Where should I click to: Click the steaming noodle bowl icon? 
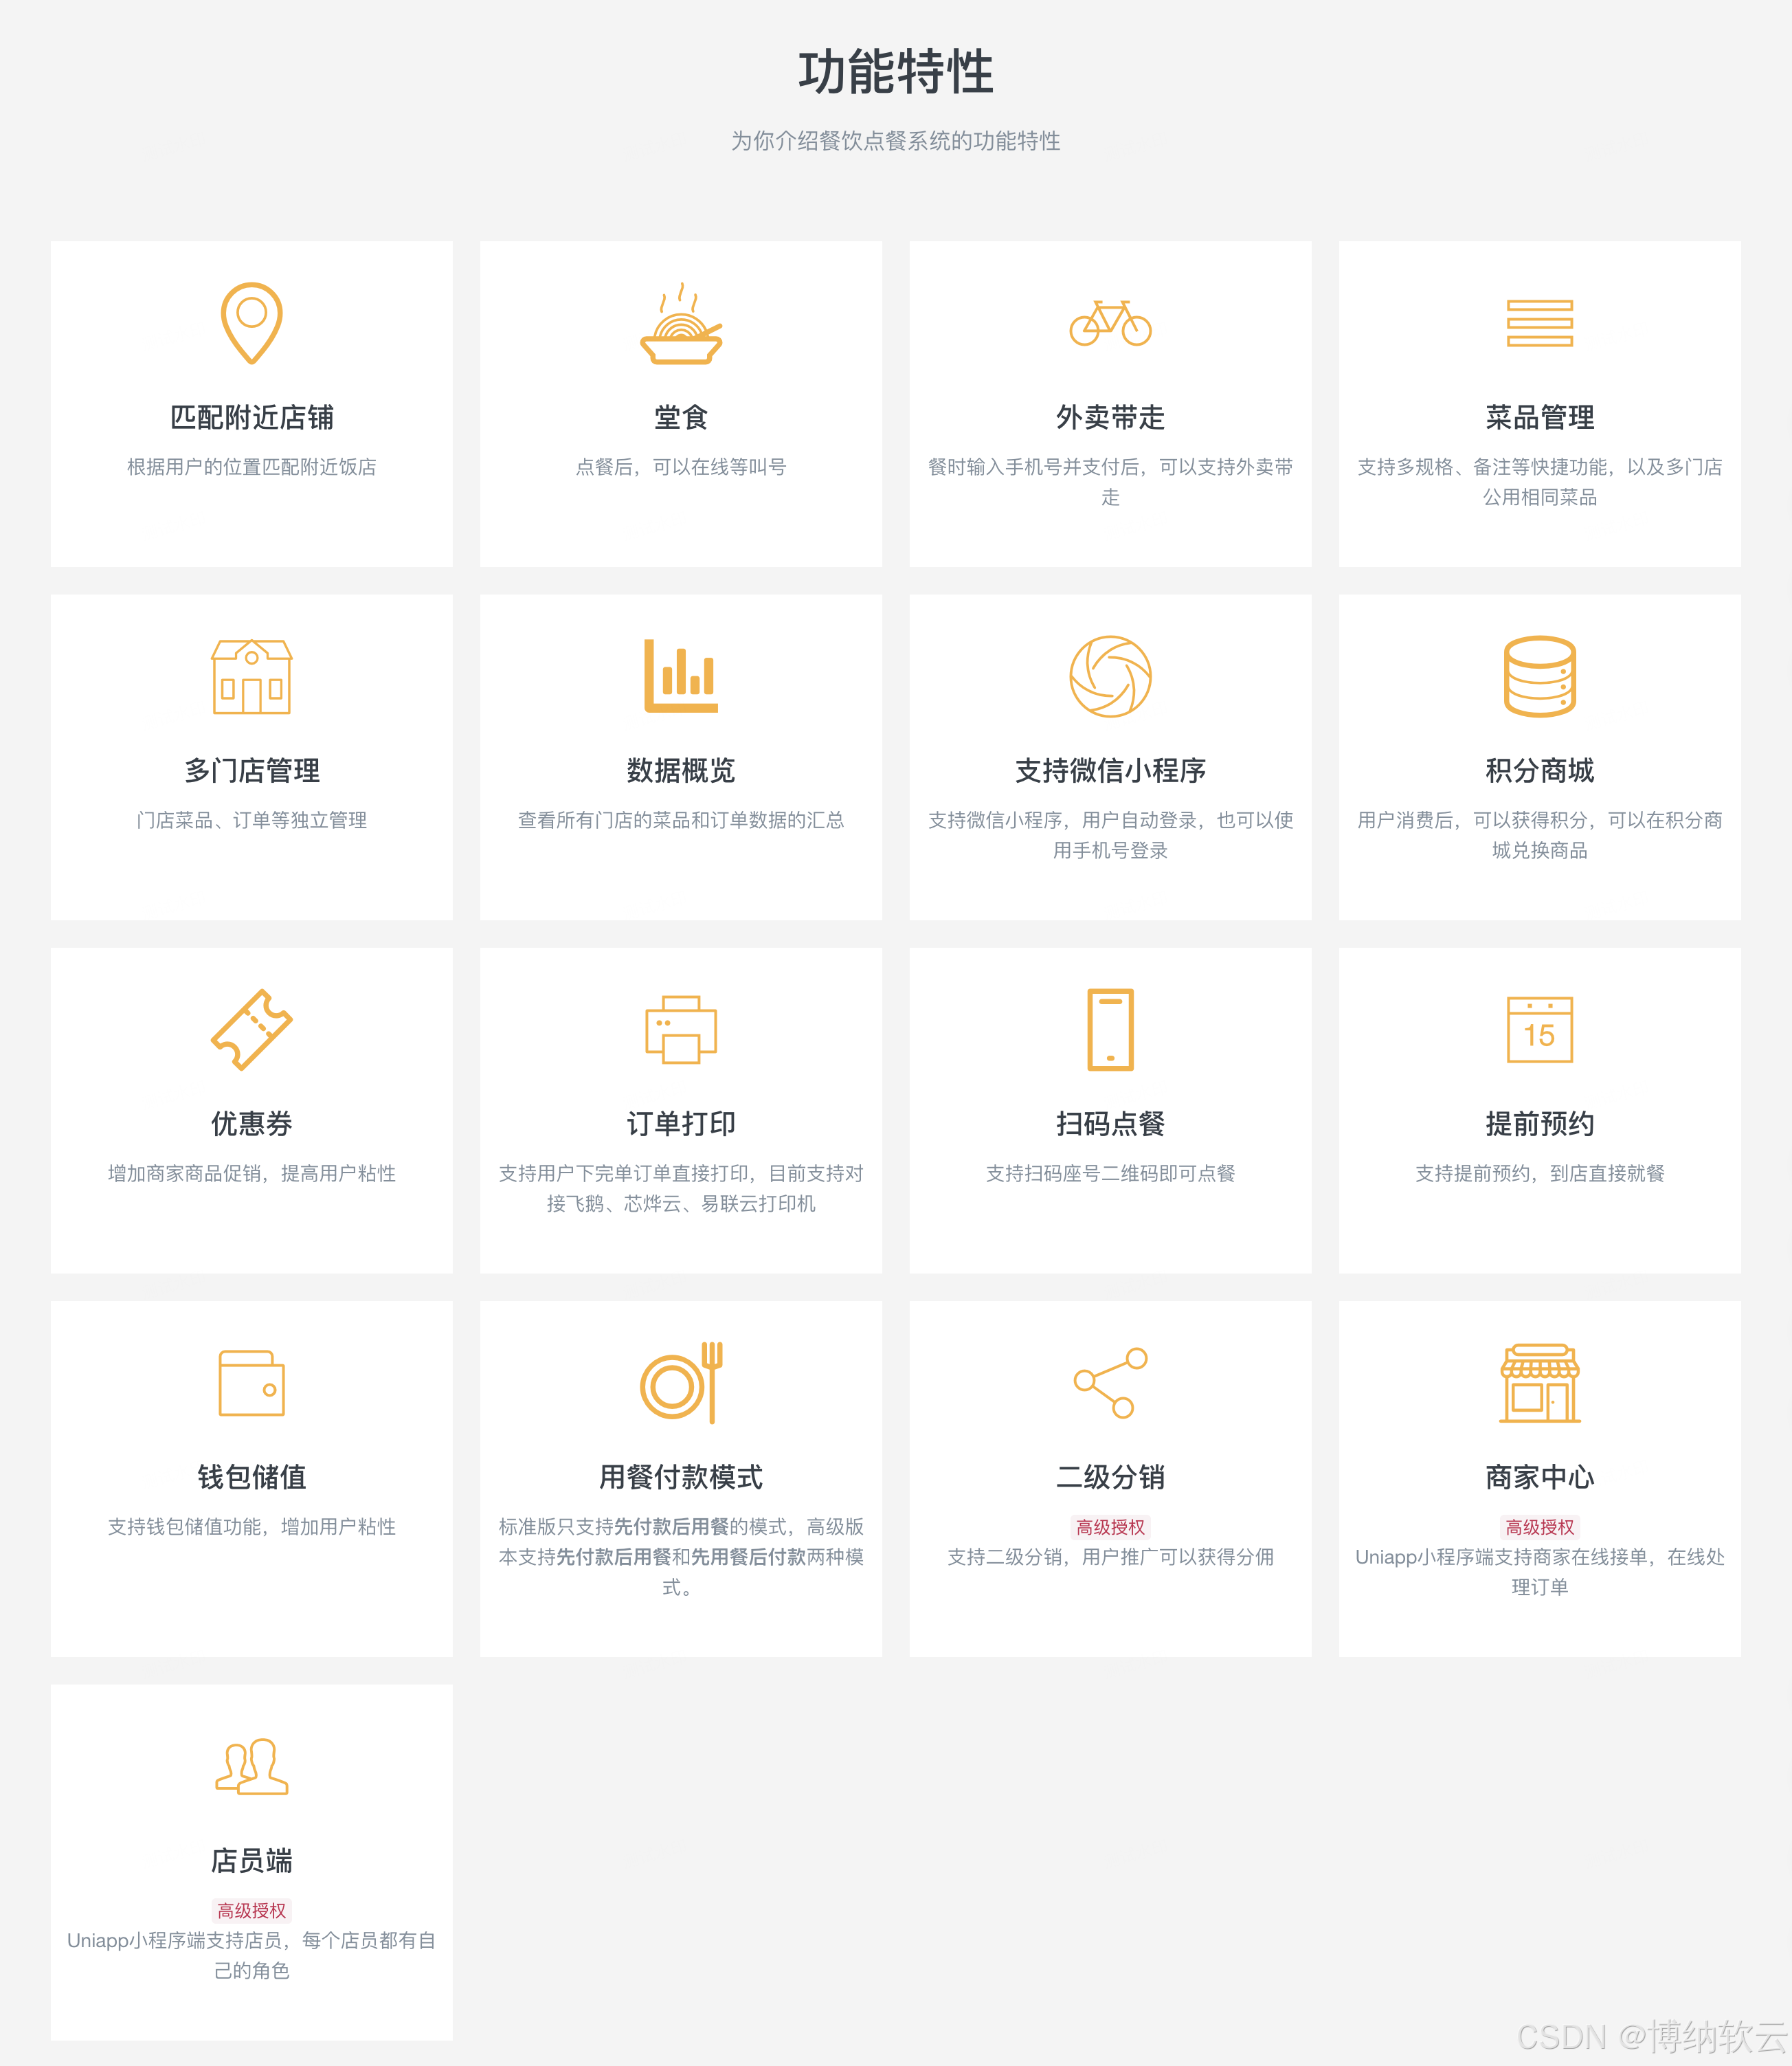681,324
